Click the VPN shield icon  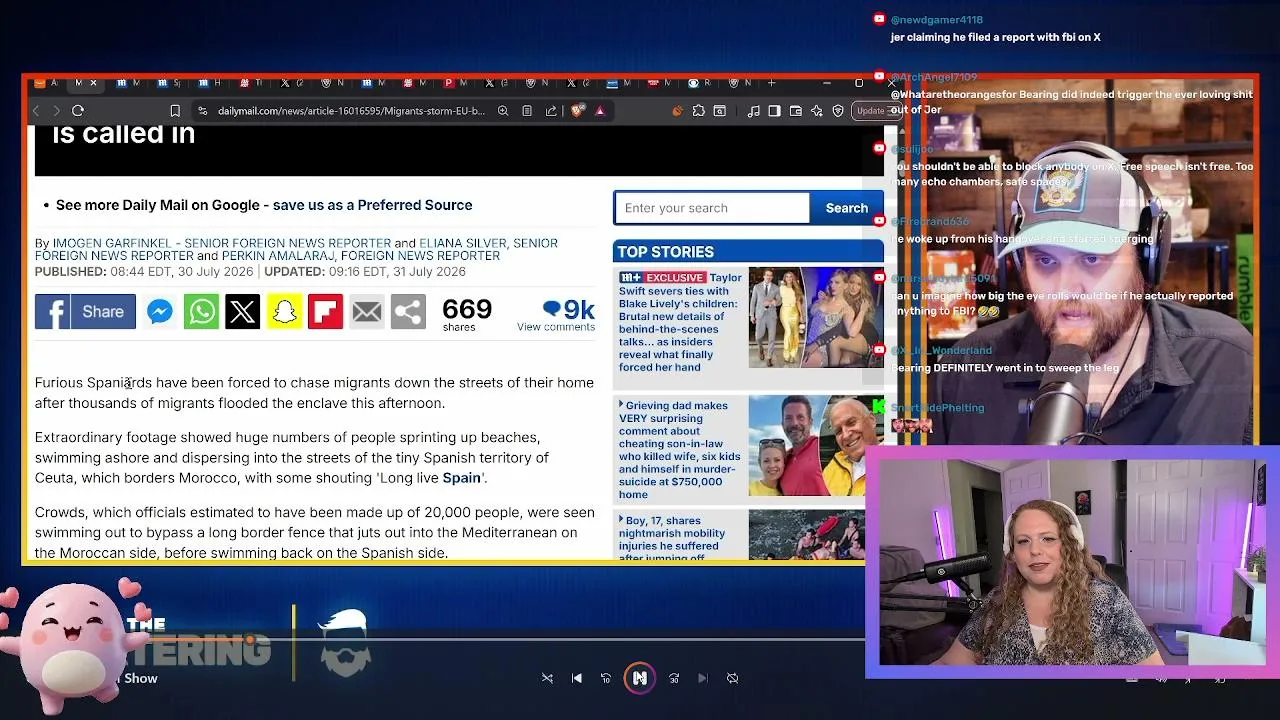[x=838, y=111]
